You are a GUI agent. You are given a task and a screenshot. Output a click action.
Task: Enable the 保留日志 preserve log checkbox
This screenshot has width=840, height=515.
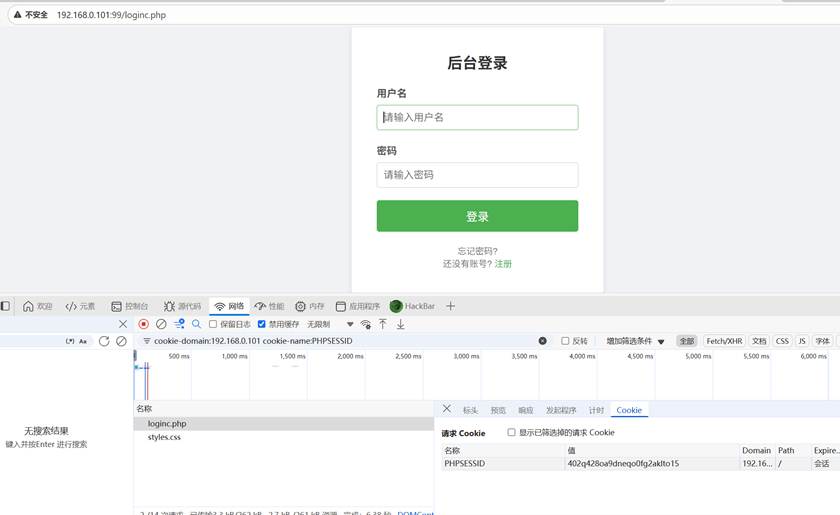click(x=213, y=324)
